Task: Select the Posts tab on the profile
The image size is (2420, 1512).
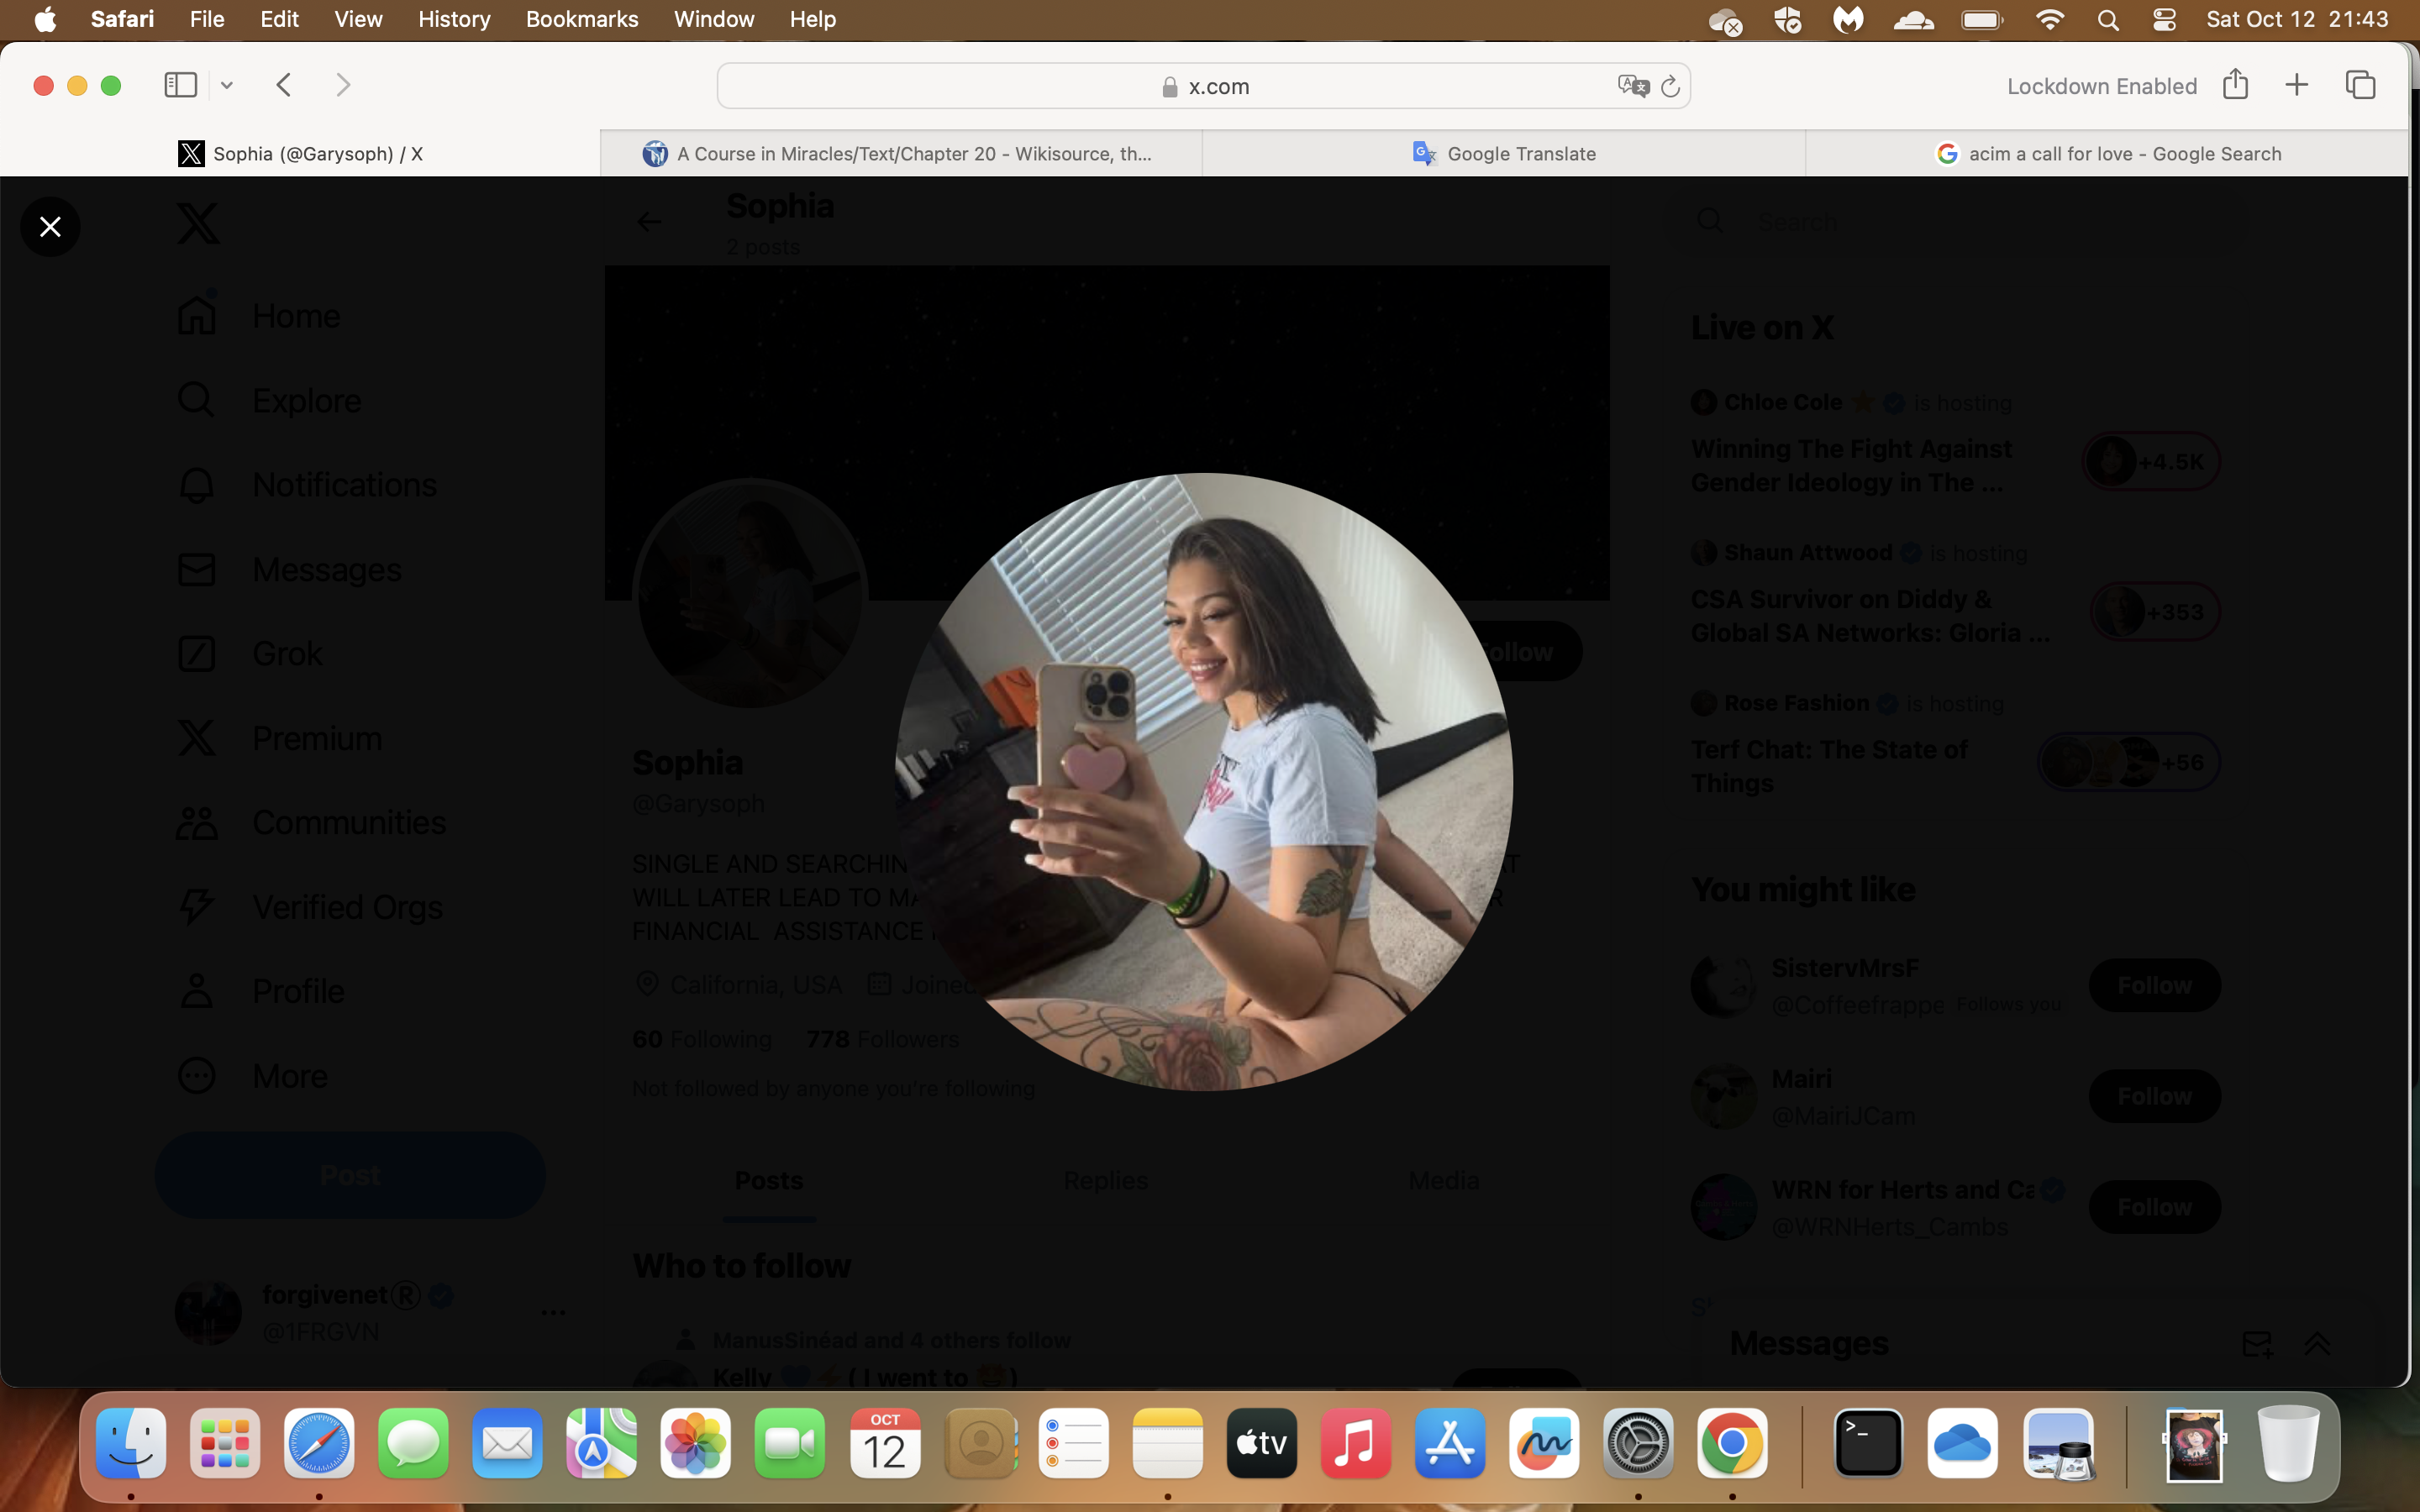Action: (x=769, y=1181)
